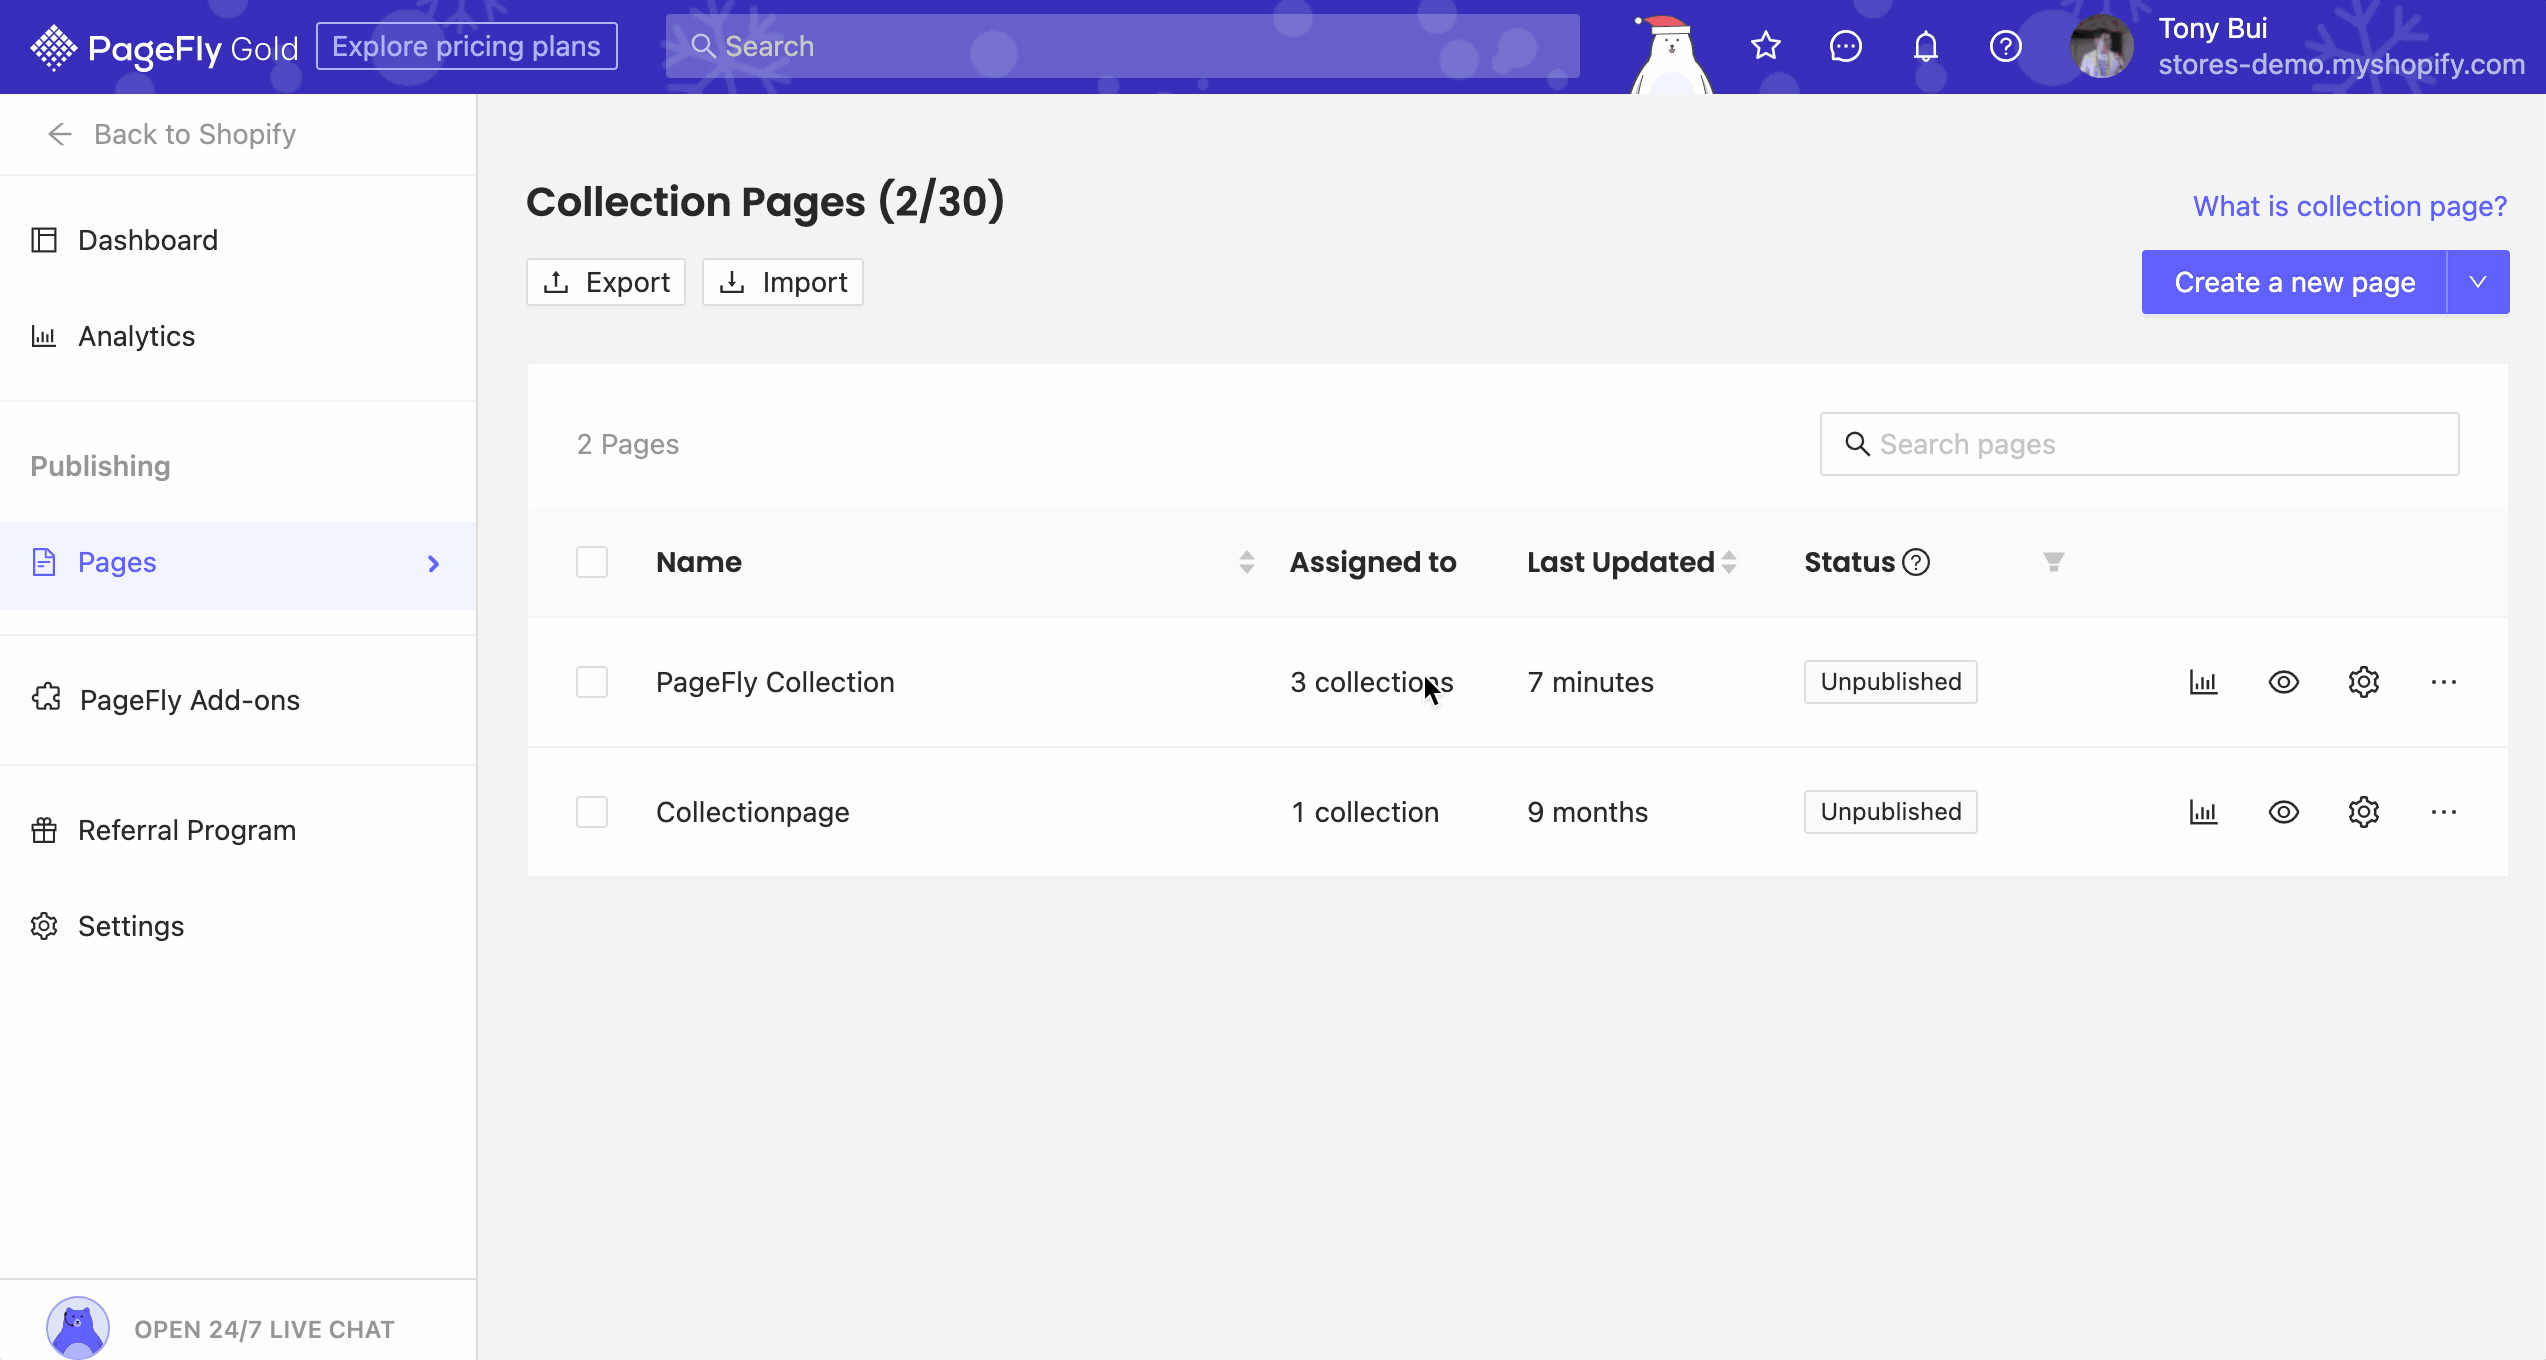This screenshot has width=2546, height=1360.
Task: Click Unpublished badge on Collectionpage row
Action: (x=1891, y=812)
